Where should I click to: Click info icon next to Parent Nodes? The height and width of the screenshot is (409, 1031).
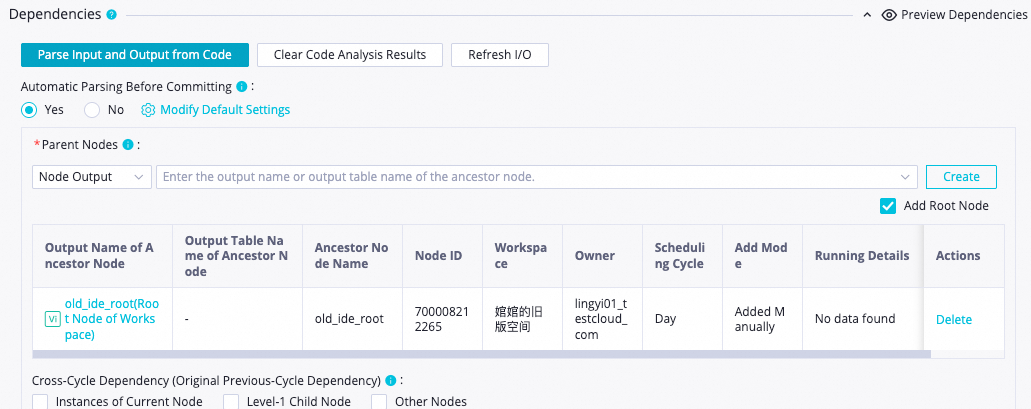tap(128, 145)
